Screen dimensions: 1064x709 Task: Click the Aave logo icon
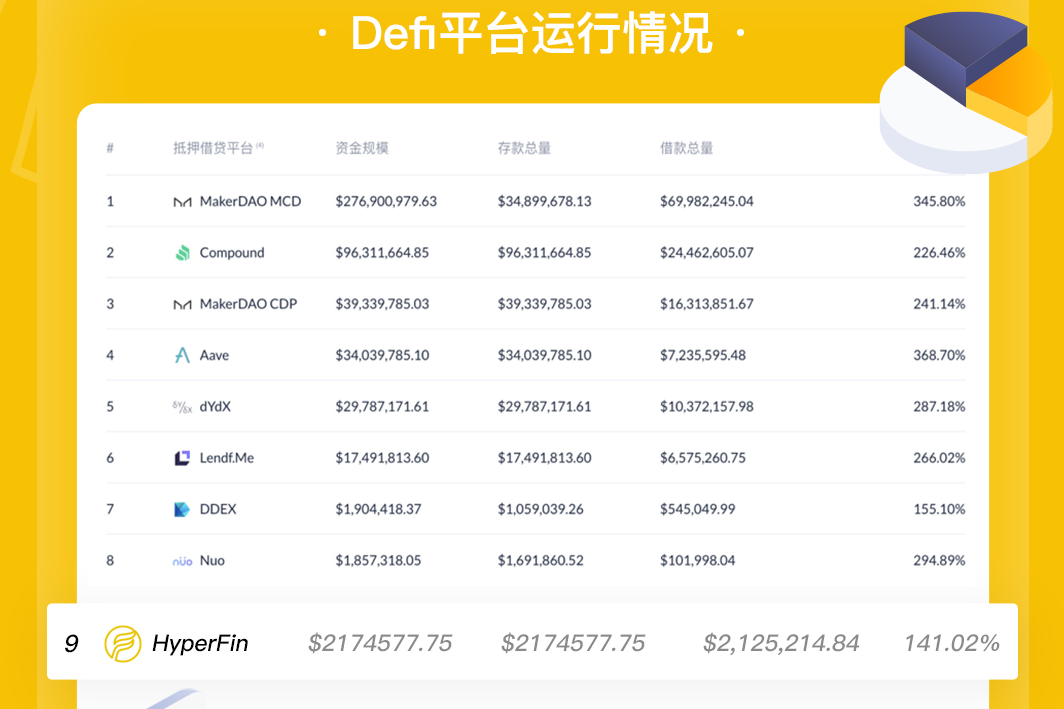[182, 355]
